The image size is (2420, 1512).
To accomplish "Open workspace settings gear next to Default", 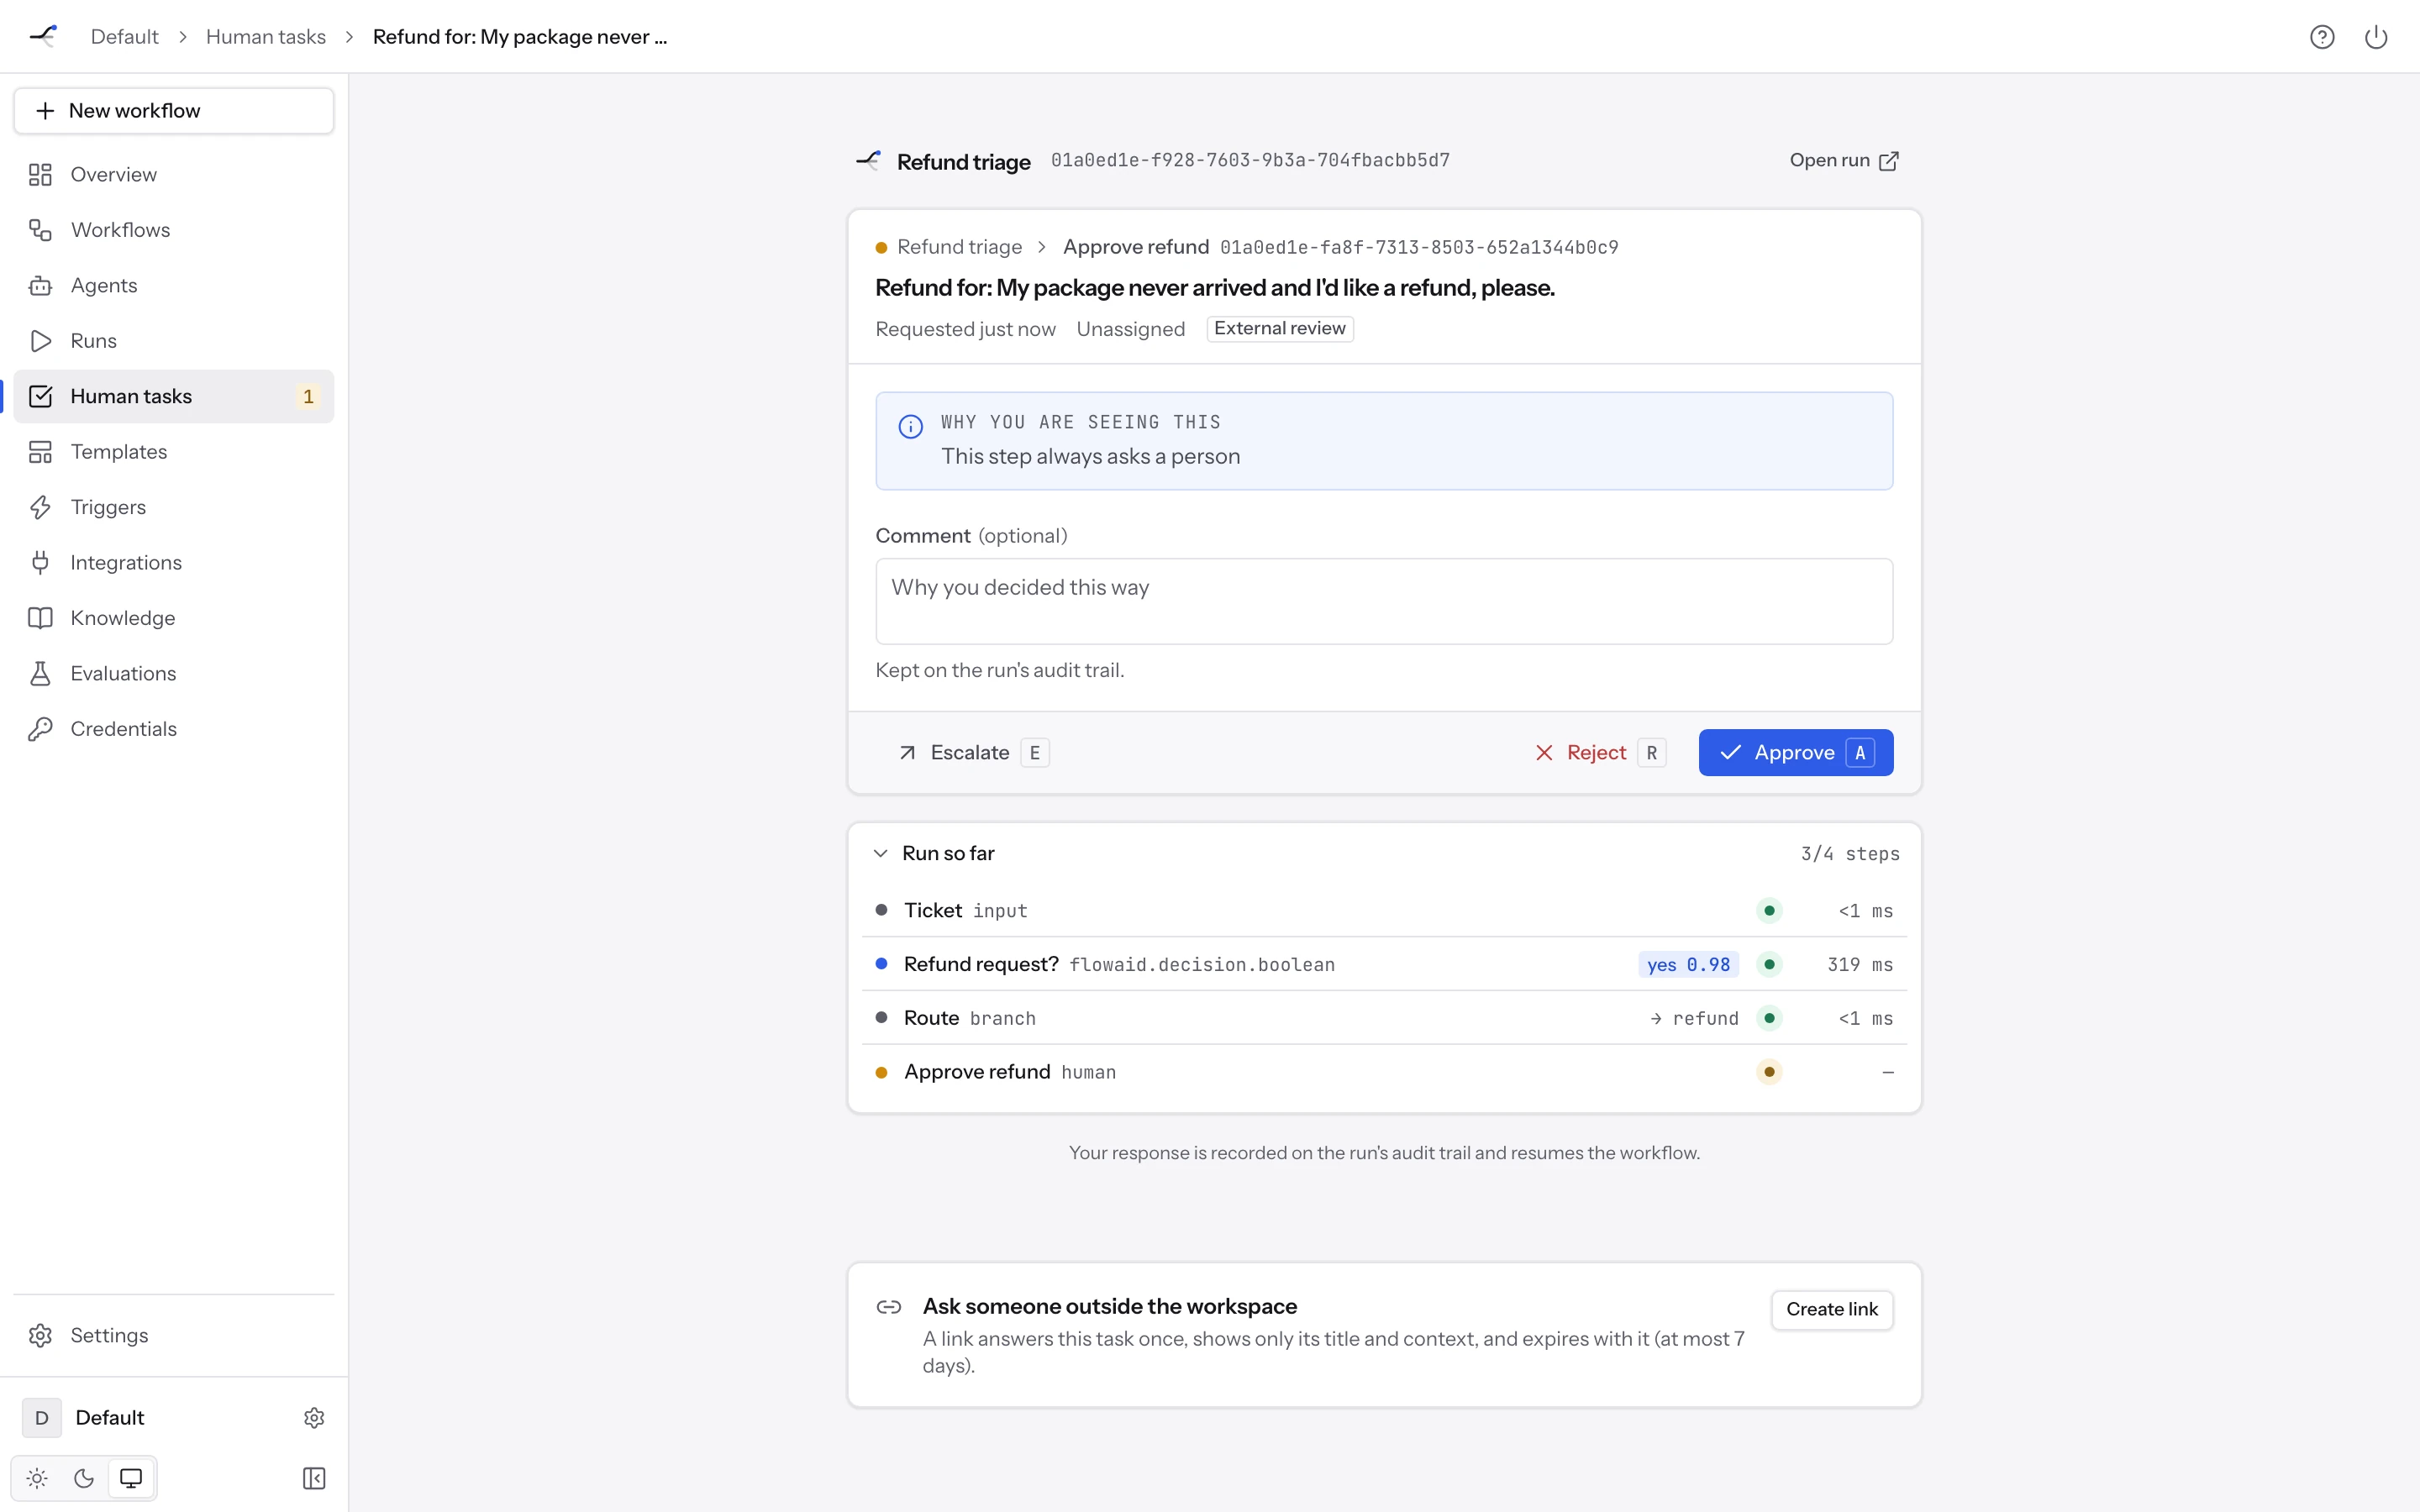I will (x=314, y=1418).
